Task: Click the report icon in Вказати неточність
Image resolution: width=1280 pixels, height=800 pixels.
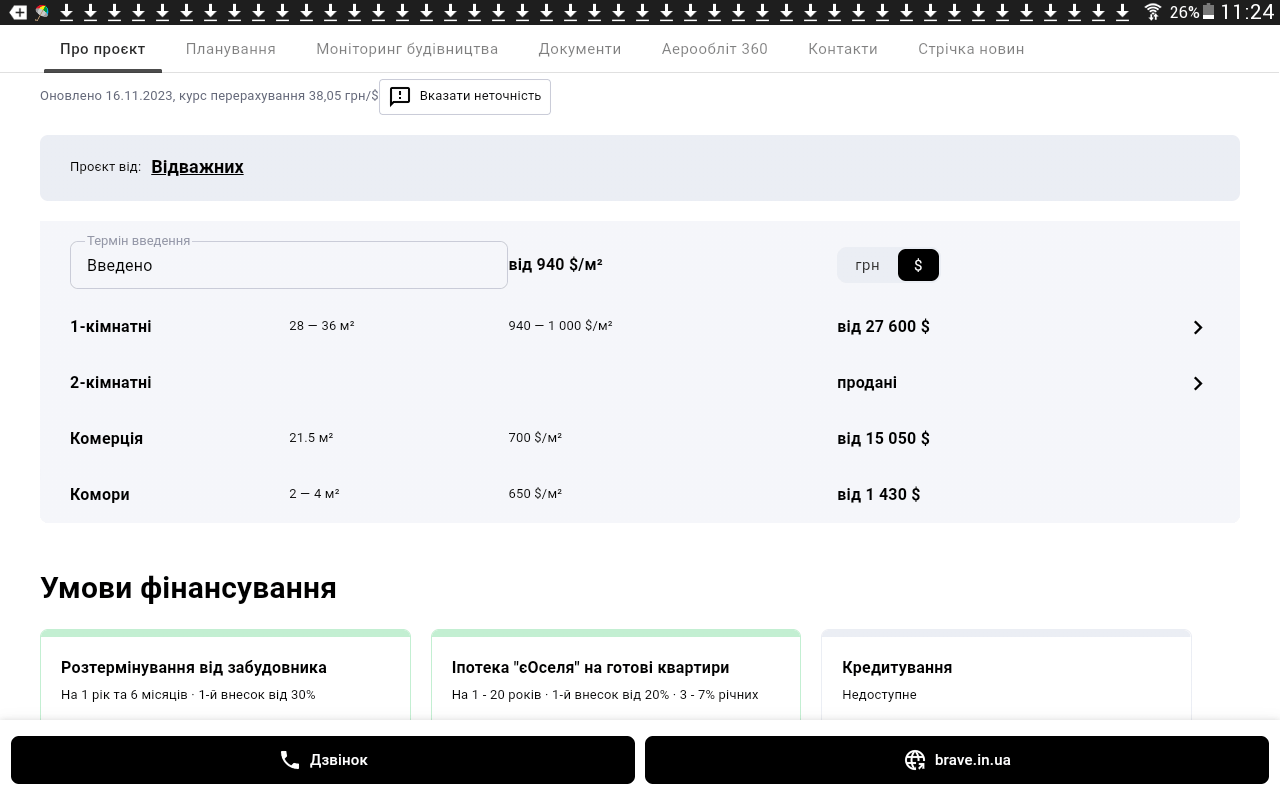Action: (x=400, y=96)
